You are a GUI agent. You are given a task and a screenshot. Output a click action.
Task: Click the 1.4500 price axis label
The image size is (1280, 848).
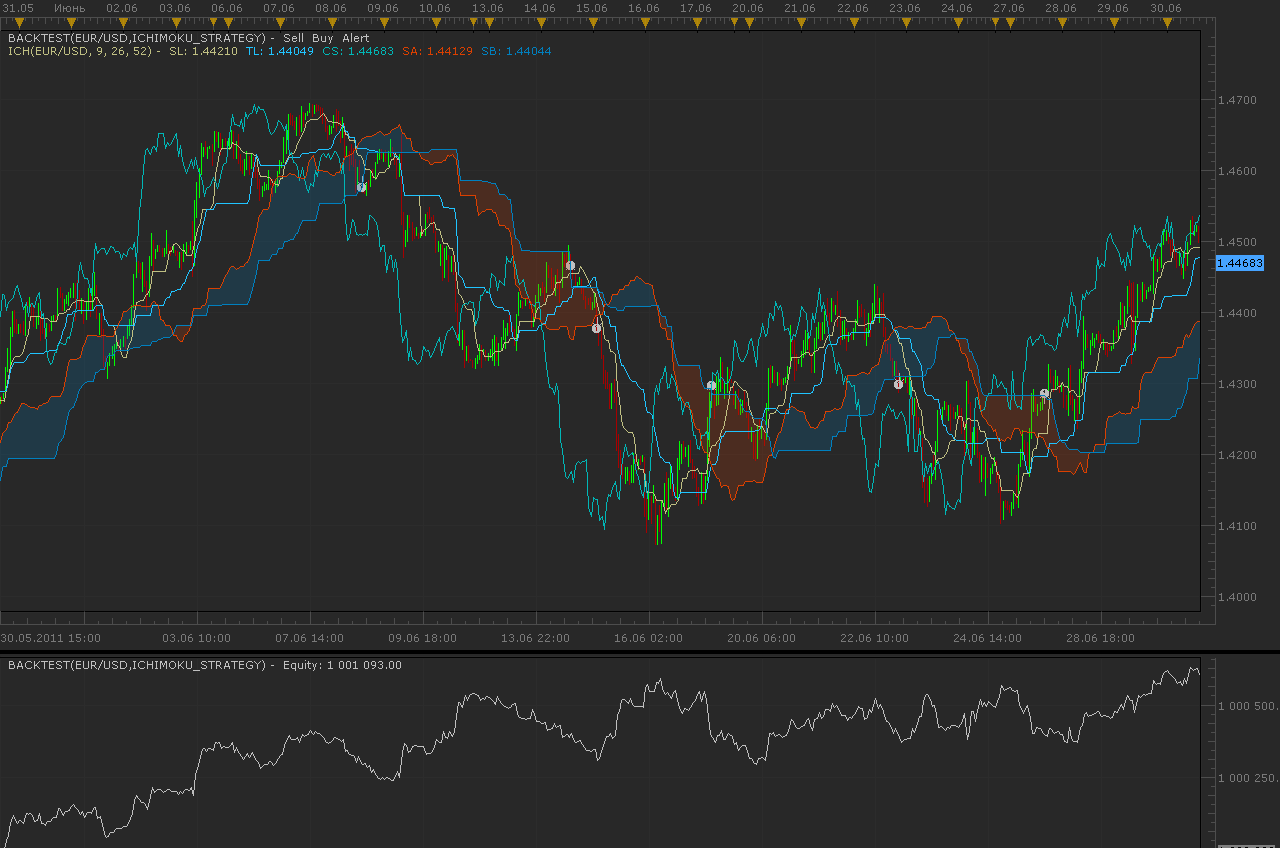coord(1237,243)
